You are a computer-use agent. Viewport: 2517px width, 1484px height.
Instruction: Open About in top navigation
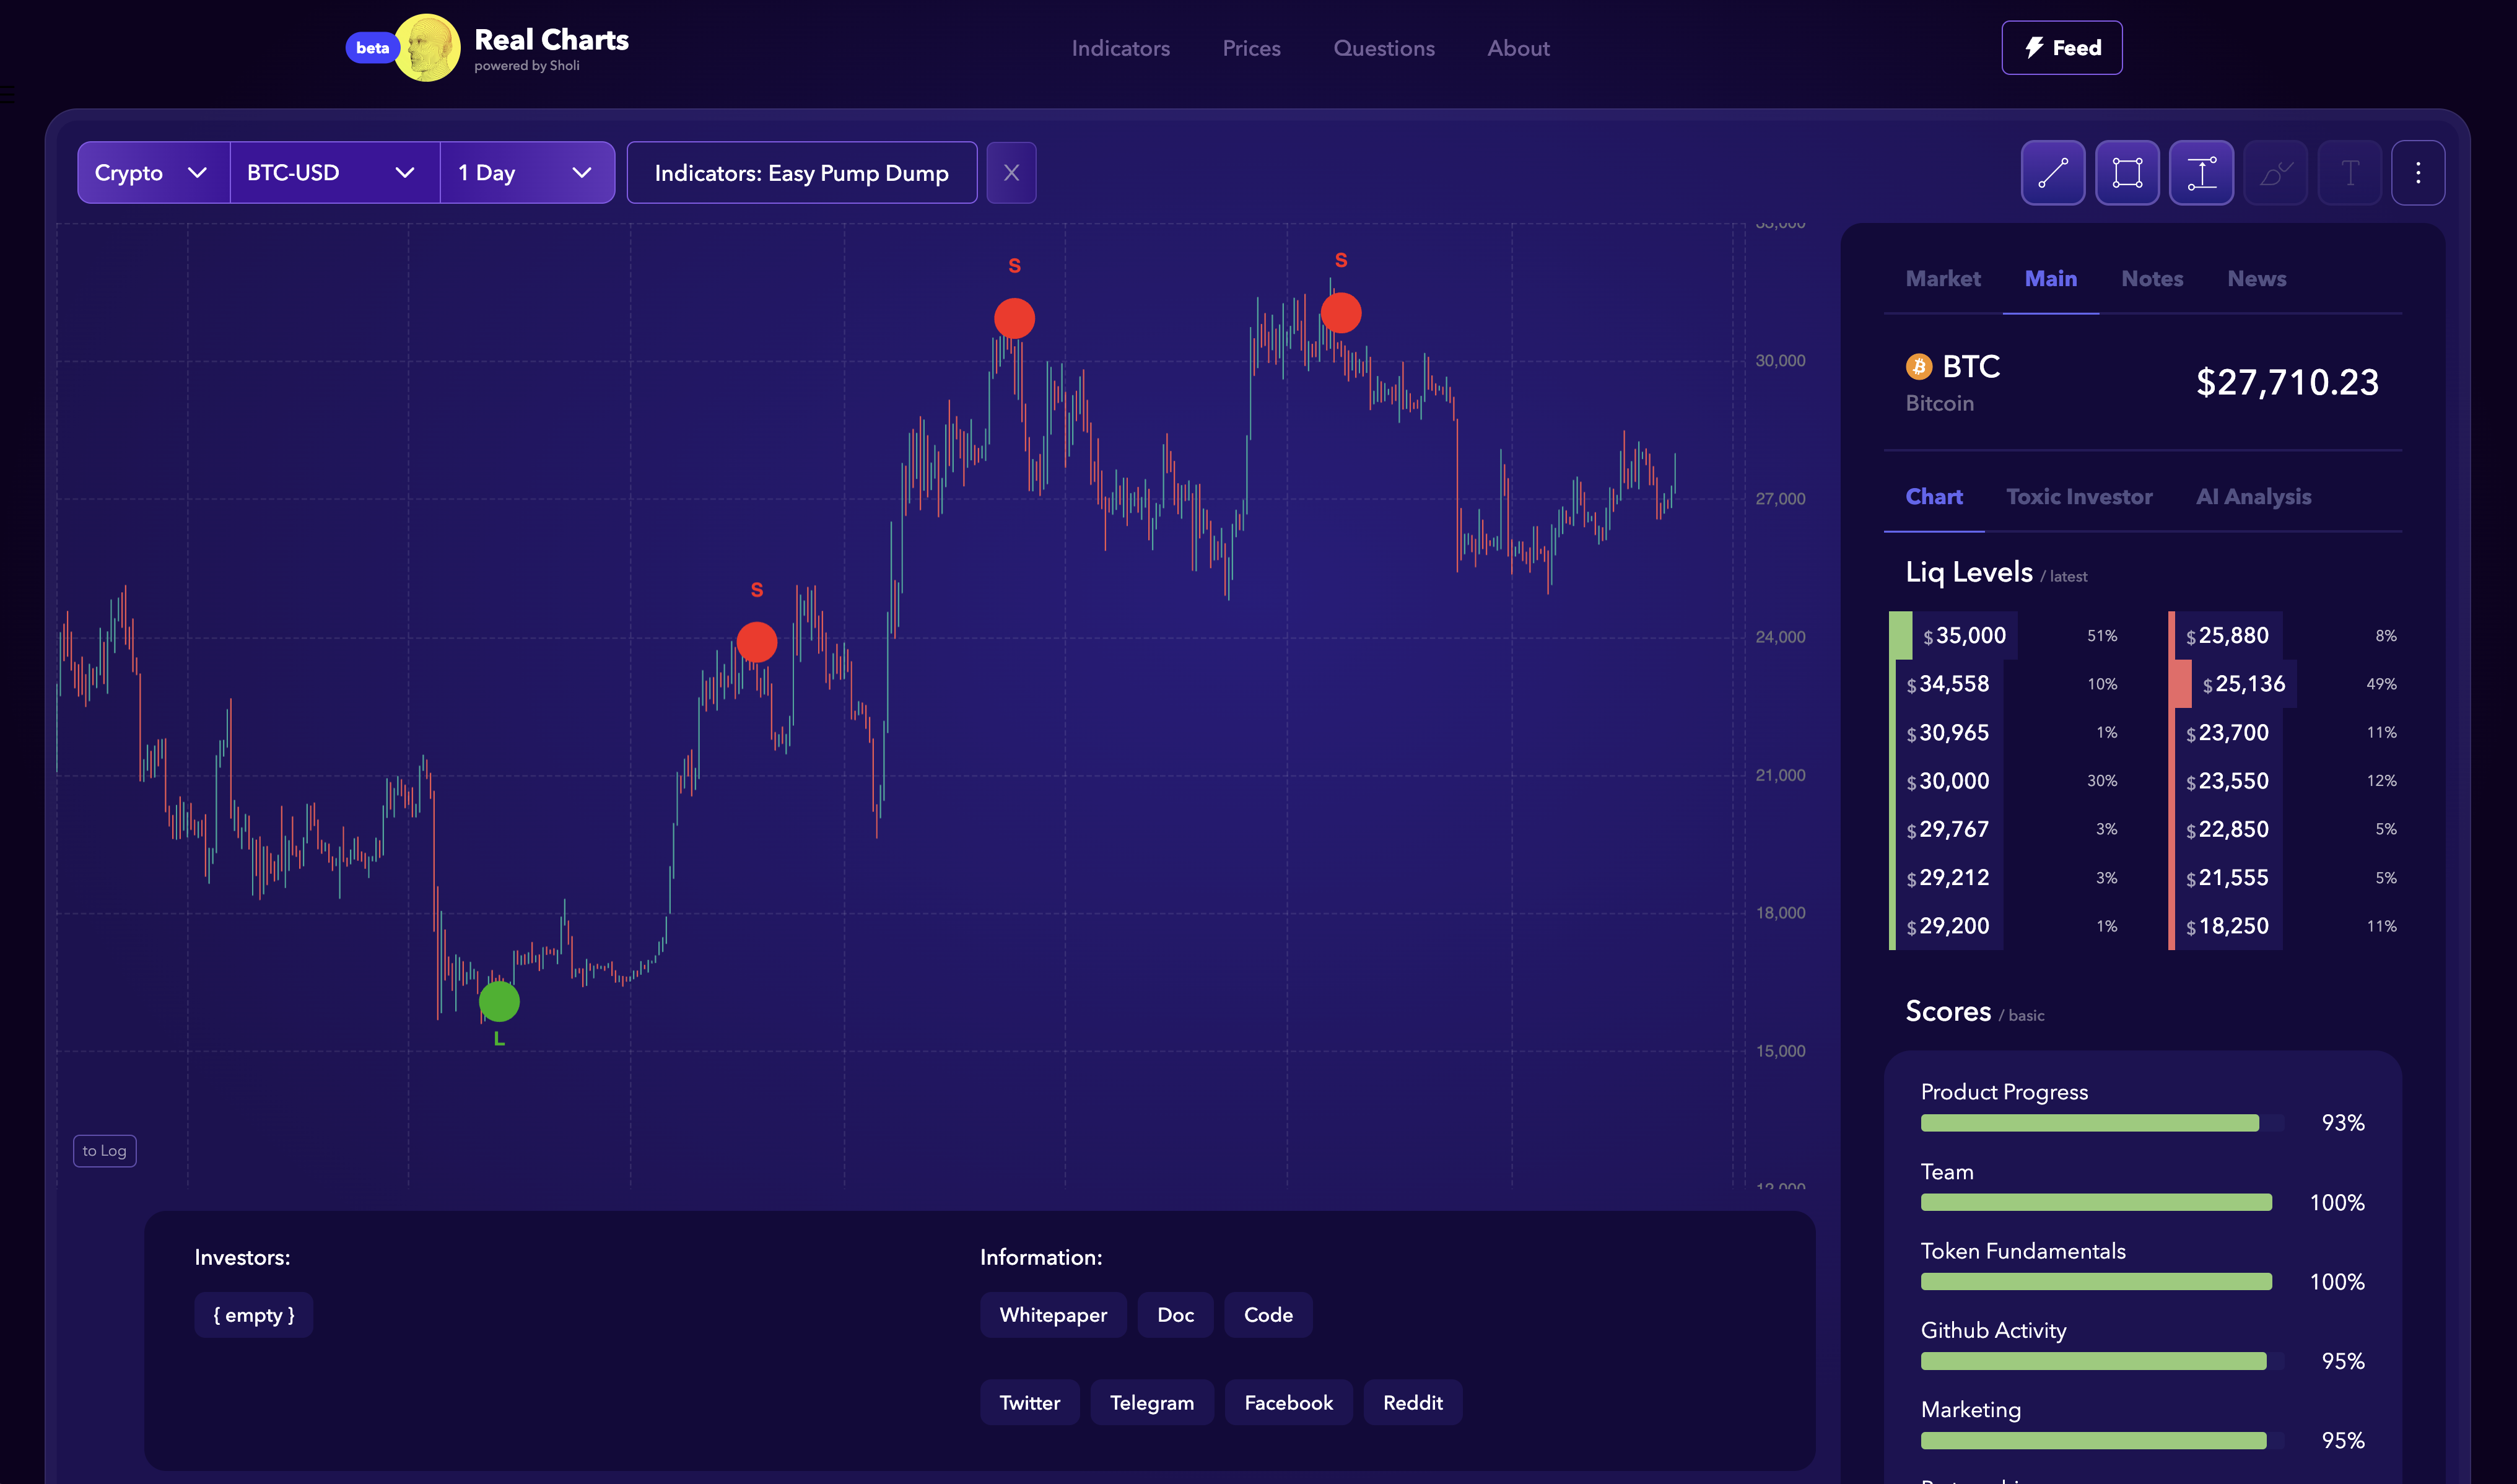point(1518,48)
